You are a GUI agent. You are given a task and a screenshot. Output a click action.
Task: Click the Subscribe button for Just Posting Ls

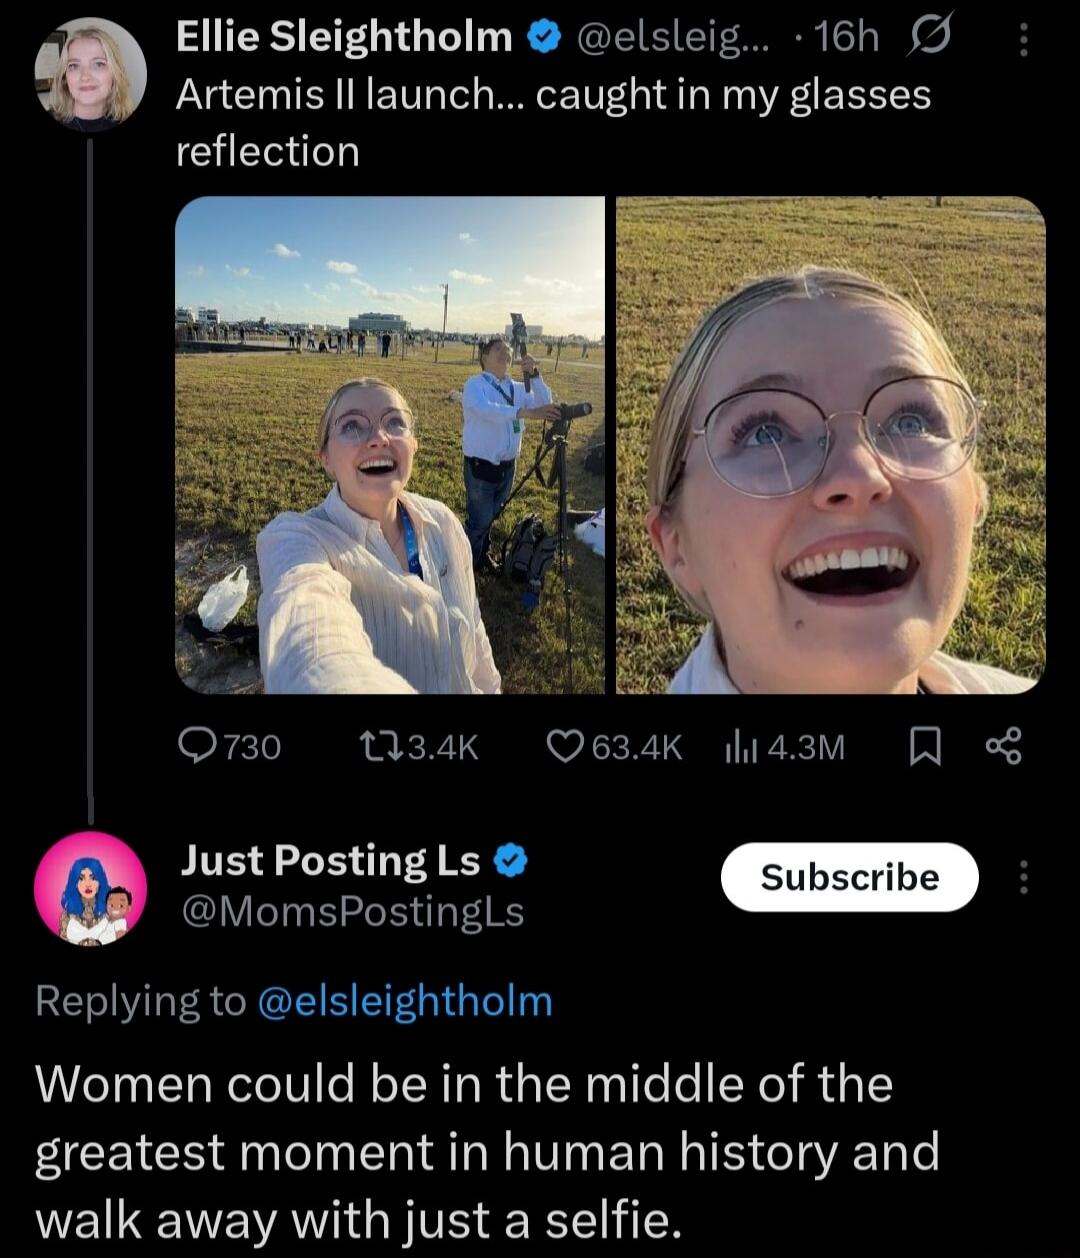[x=849, y=876]
